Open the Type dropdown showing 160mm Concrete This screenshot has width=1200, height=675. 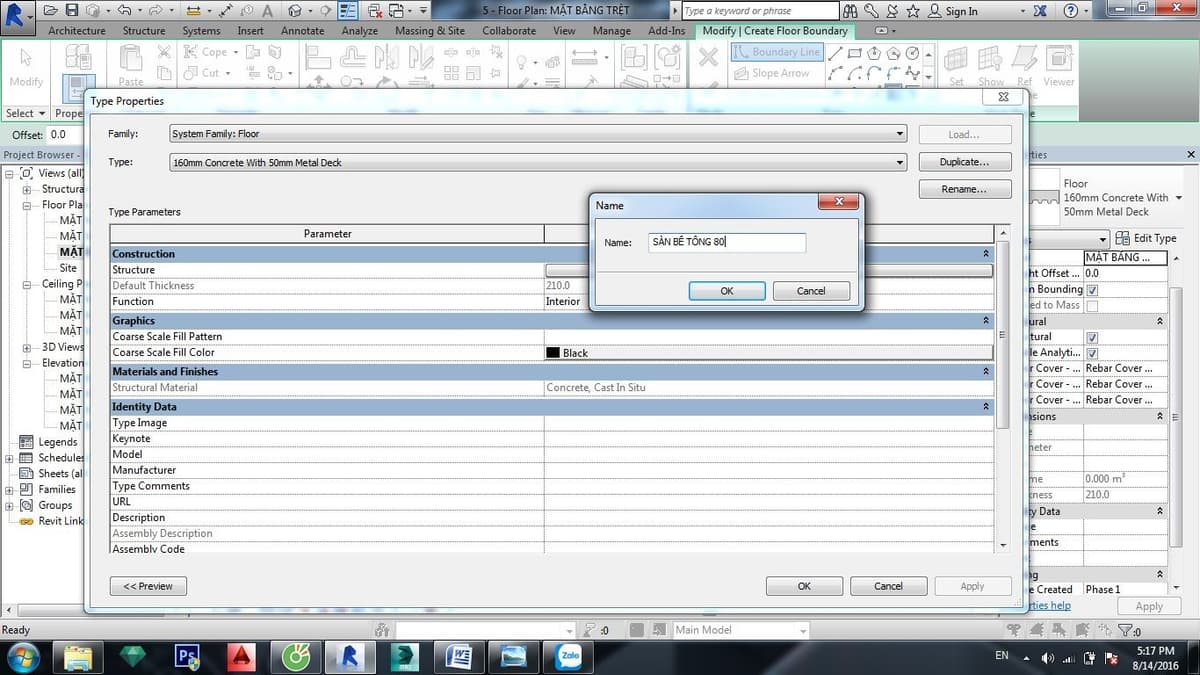(x=537, y=162)
